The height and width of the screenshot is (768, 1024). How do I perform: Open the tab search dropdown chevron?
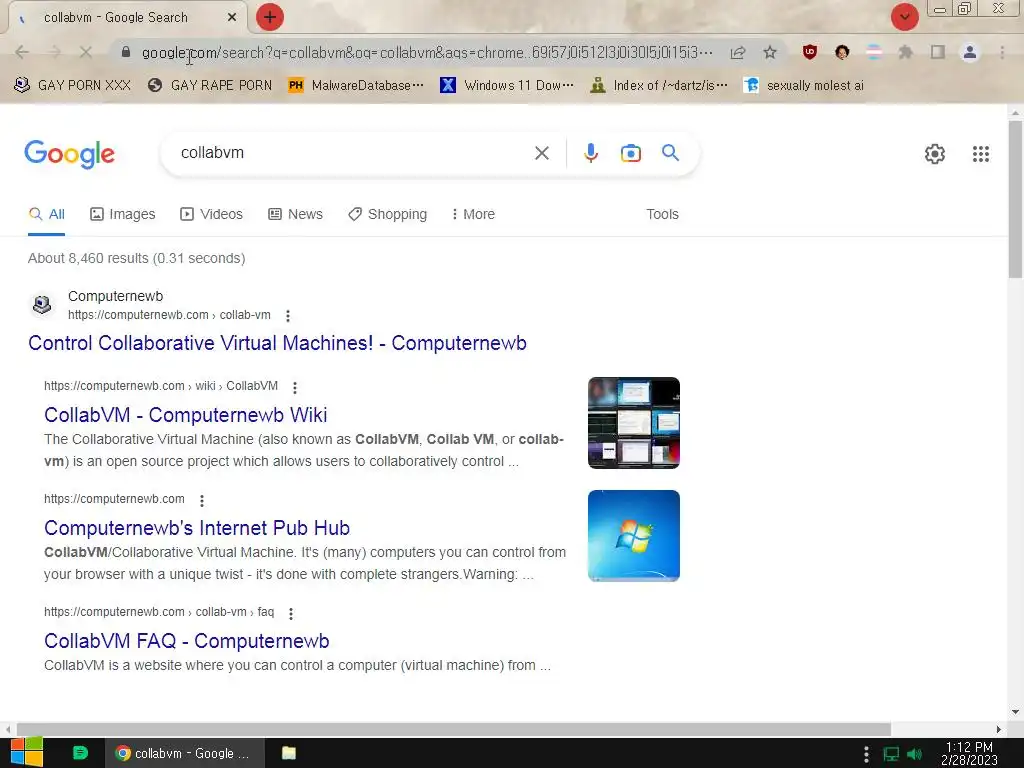click(x=904, y=17)
